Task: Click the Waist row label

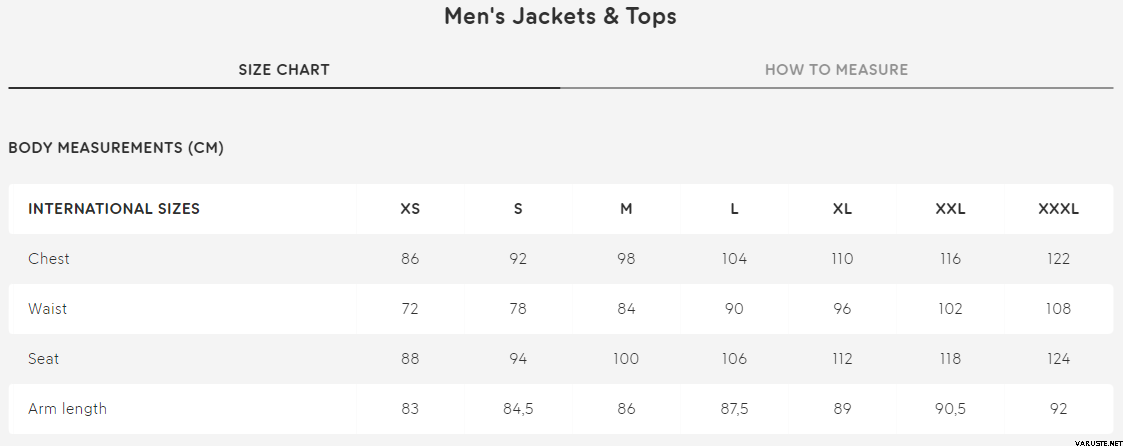Action: (x=47, y=309)
